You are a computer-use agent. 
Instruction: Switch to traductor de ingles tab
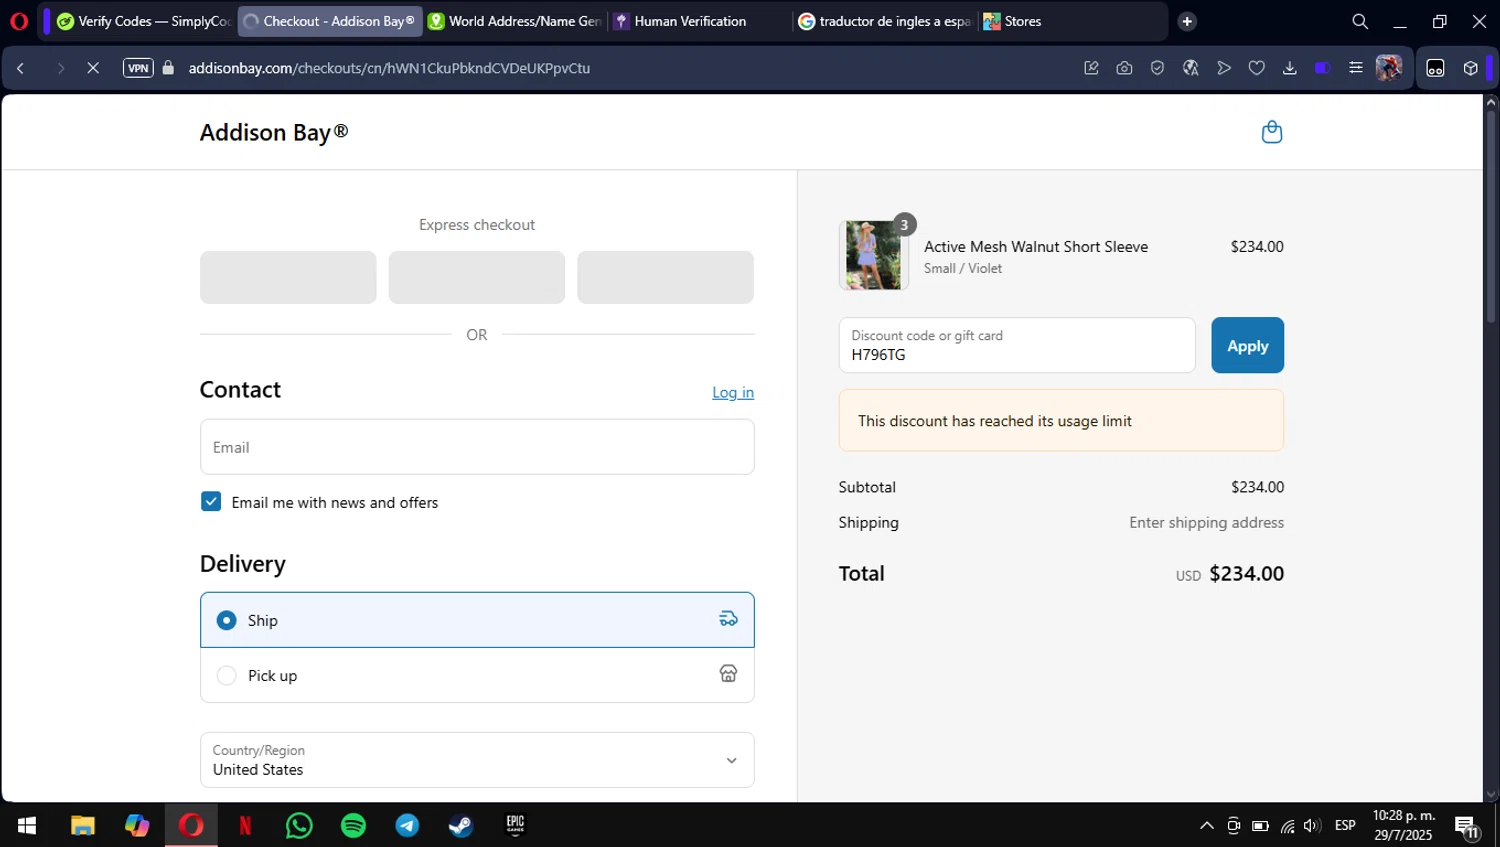click(885, 21)
